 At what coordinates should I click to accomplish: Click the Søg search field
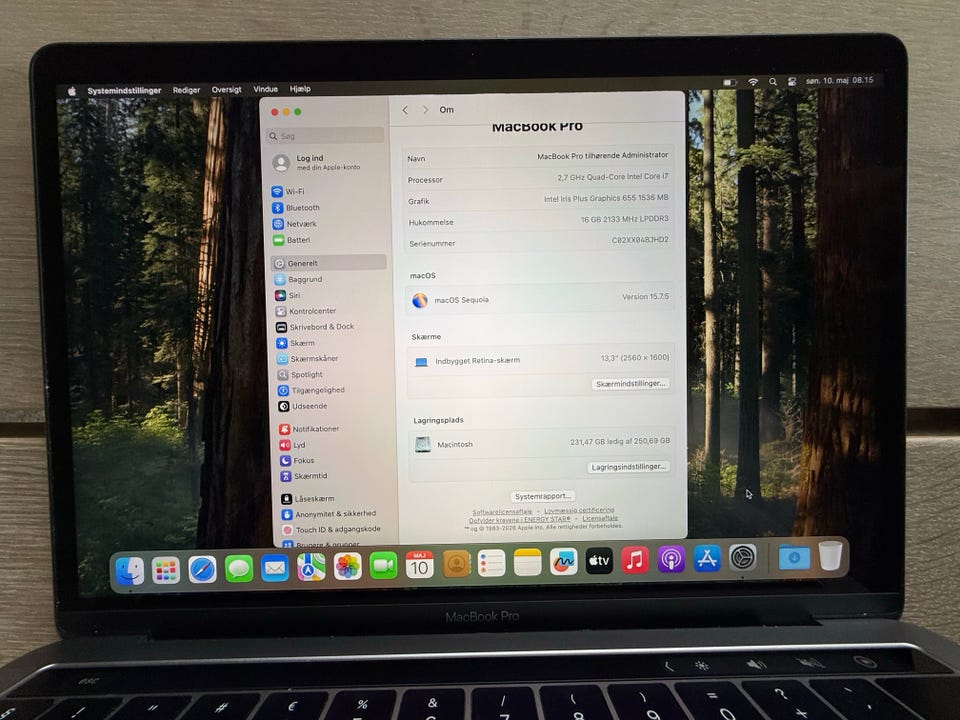coord(326,136)
